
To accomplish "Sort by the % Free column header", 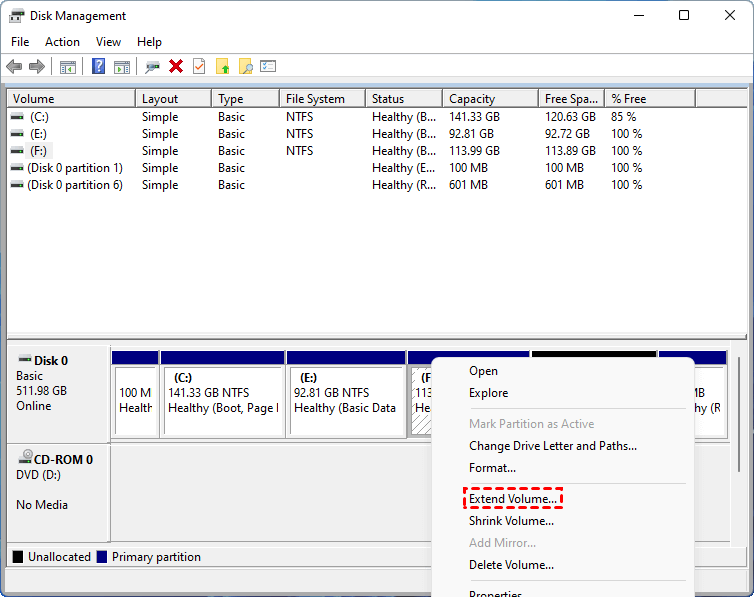I will click(650, 99).
